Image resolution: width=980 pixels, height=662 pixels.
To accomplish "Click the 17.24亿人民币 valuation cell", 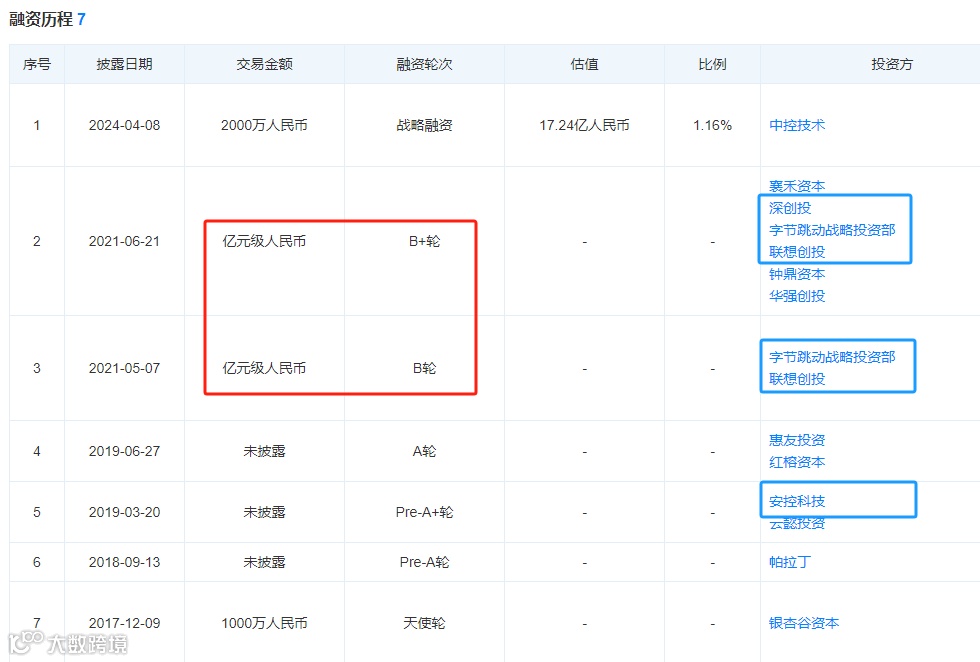I will 584,125.
